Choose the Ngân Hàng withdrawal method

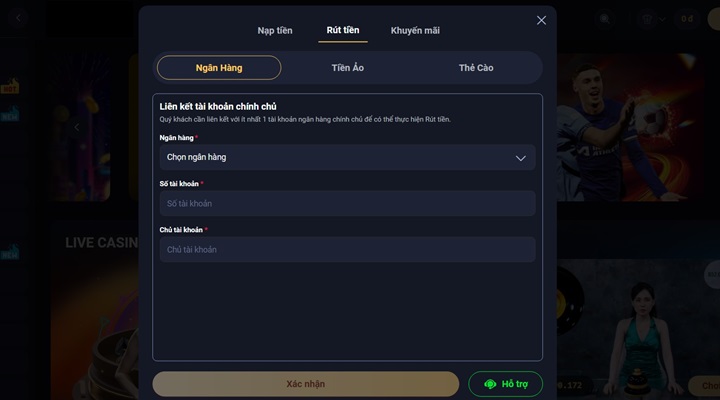click(x=219, y=68)
